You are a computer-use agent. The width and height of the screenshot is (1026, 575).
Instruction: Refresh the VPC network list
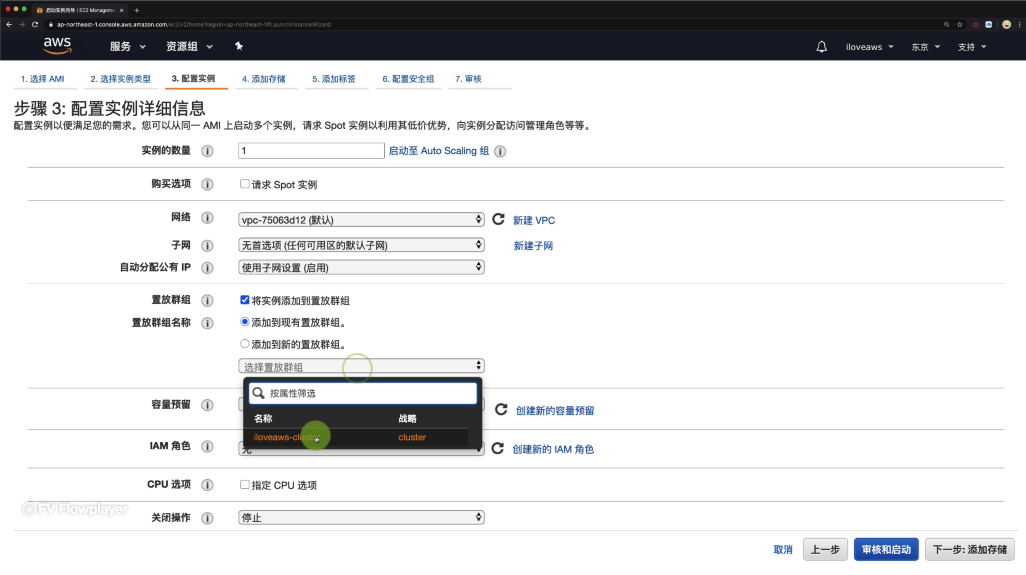499,219
